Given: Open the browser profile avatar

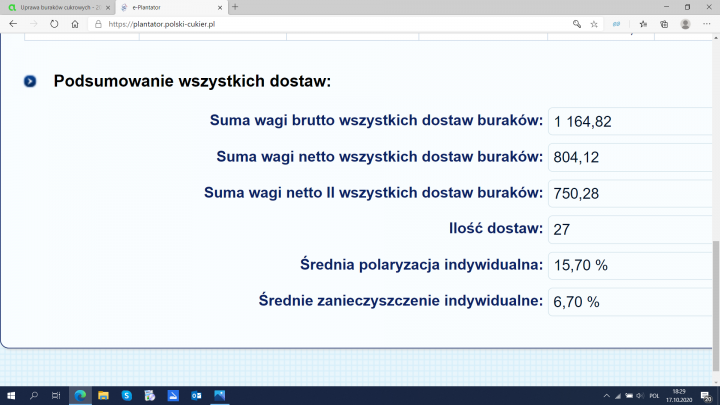Looking at the screenshot, I should point(685,24).
